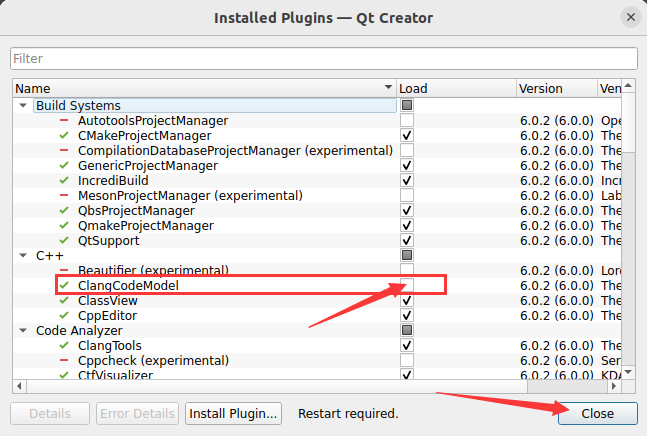Collapse the Code Analyzer category
Screen dimensions: 647x436
(x=23, y=330)
